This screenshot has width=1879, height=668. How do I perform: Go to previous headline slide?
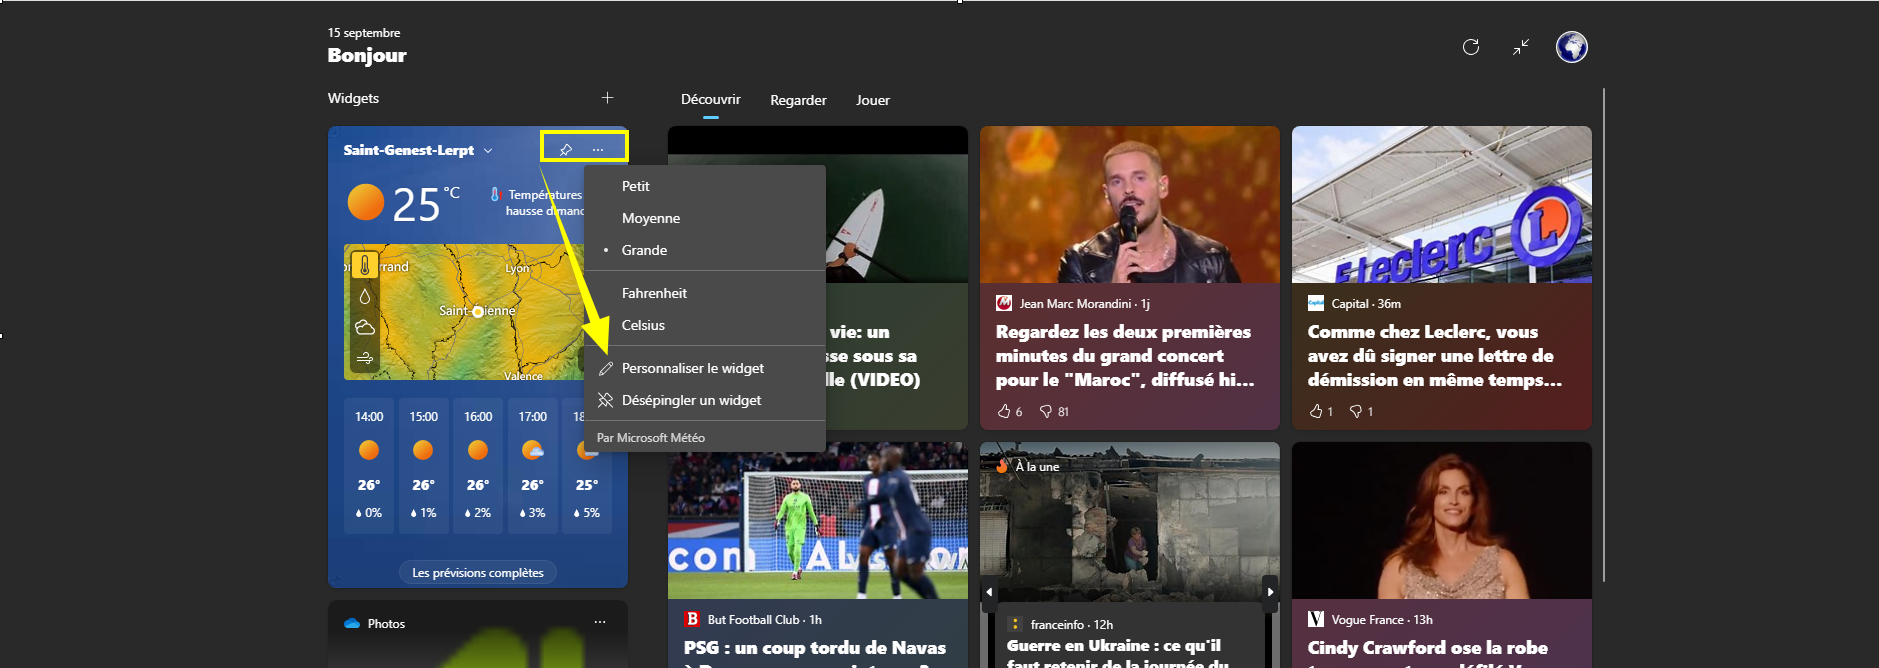pyautogui.click(x=989, y=592)
